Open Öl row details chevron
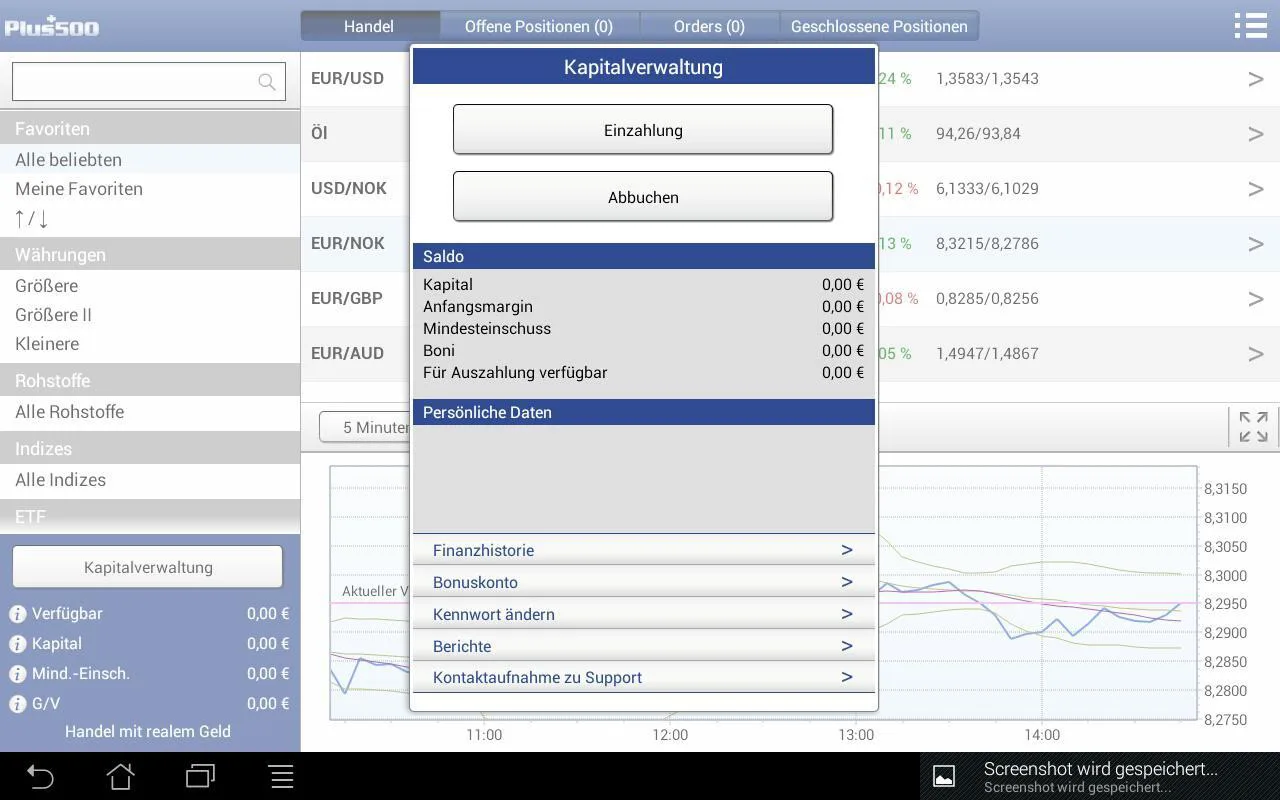1280x800 pixels. pos(1256,134)
